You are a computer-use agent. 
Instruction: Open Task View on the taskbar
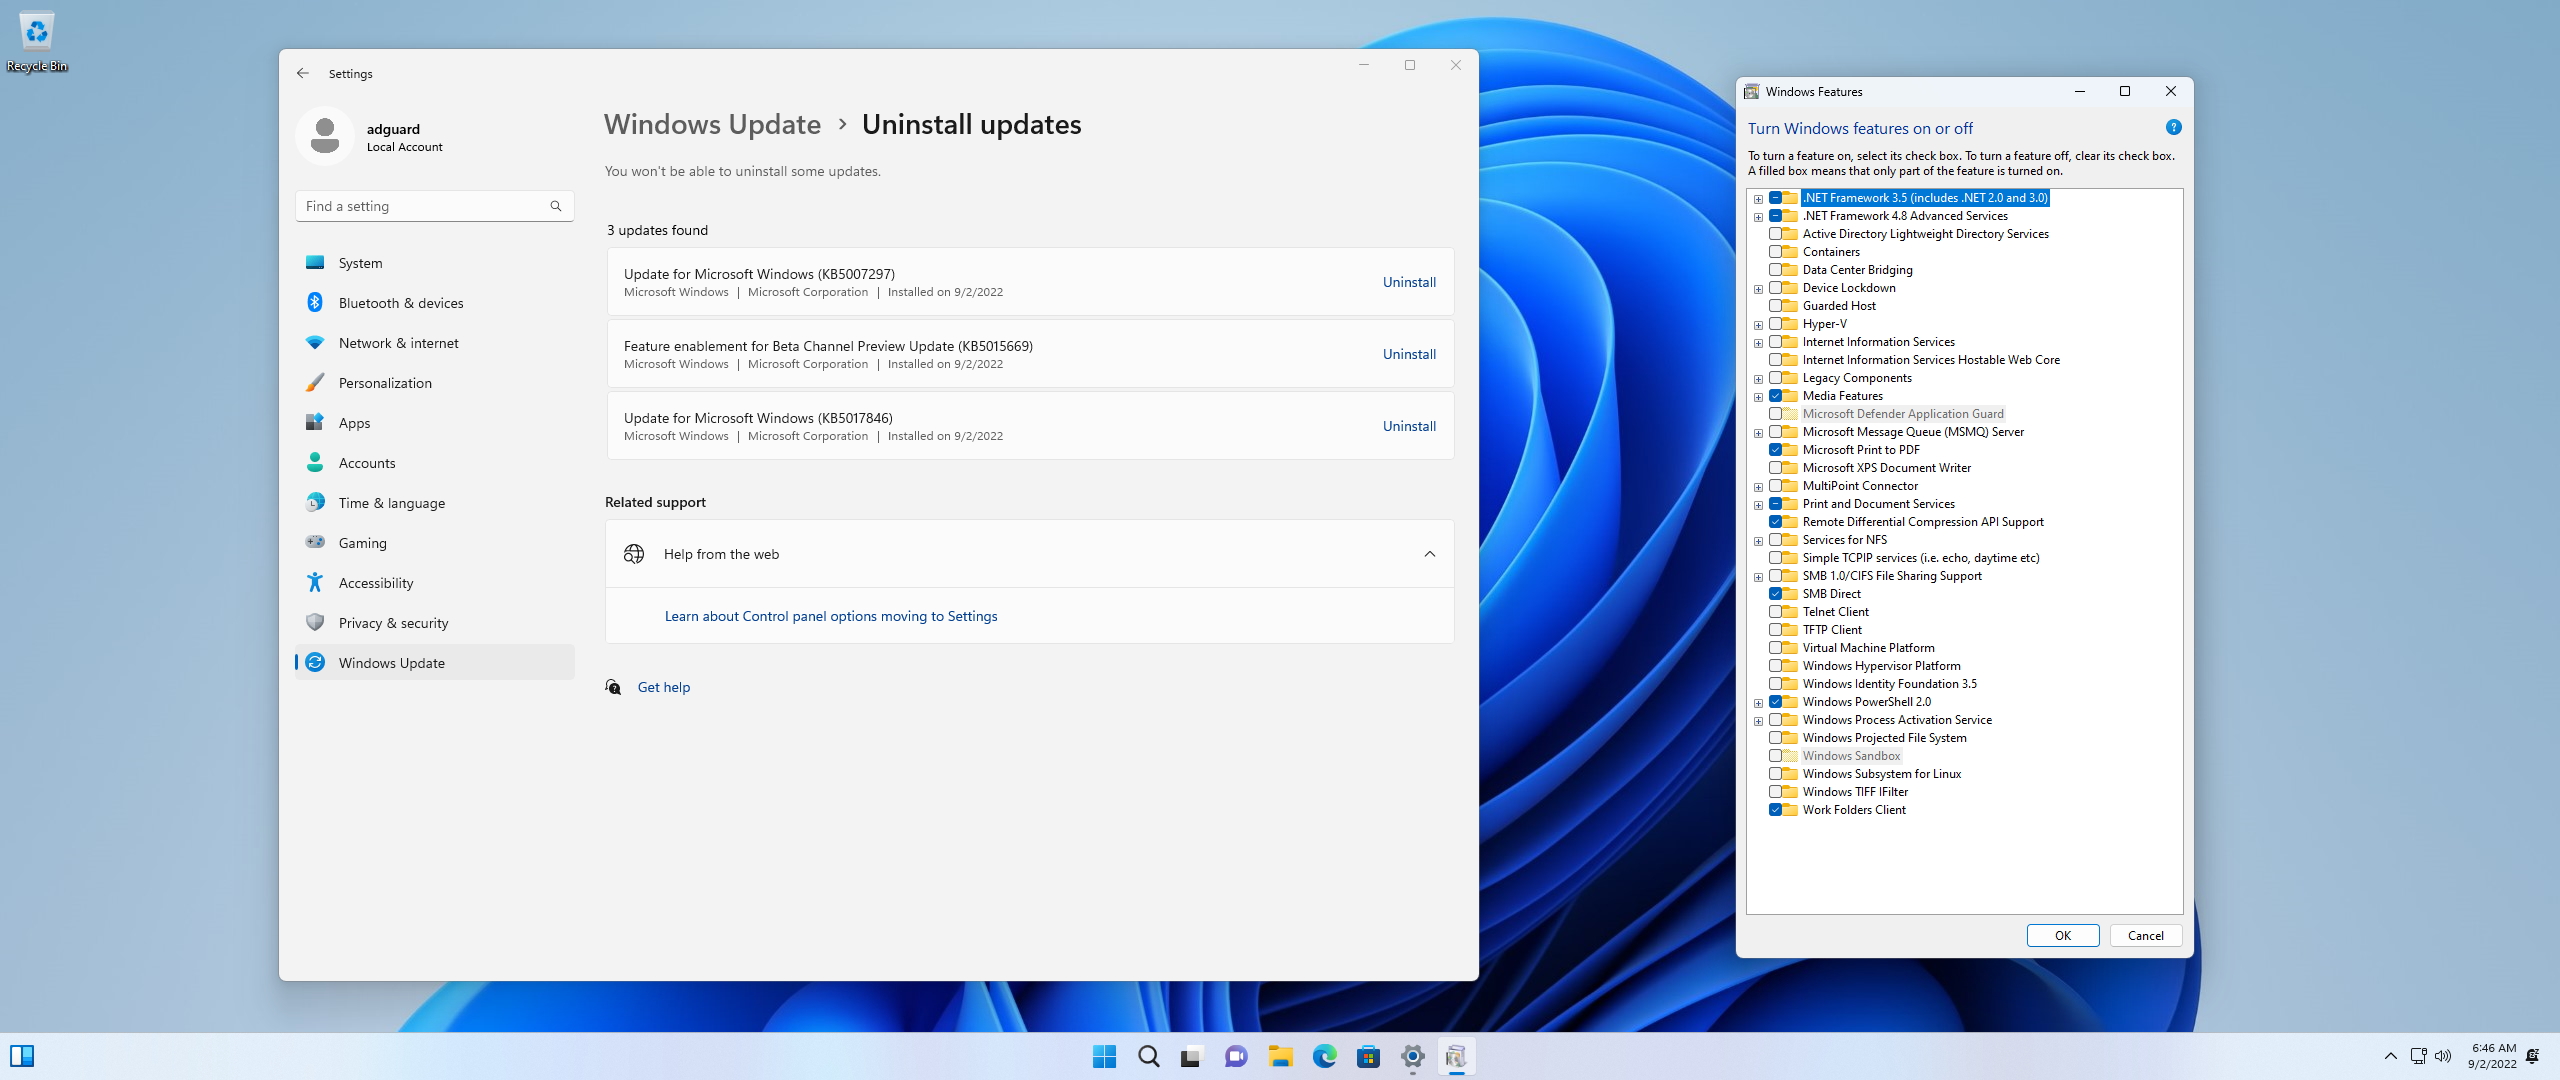tap(1191, 1056)
